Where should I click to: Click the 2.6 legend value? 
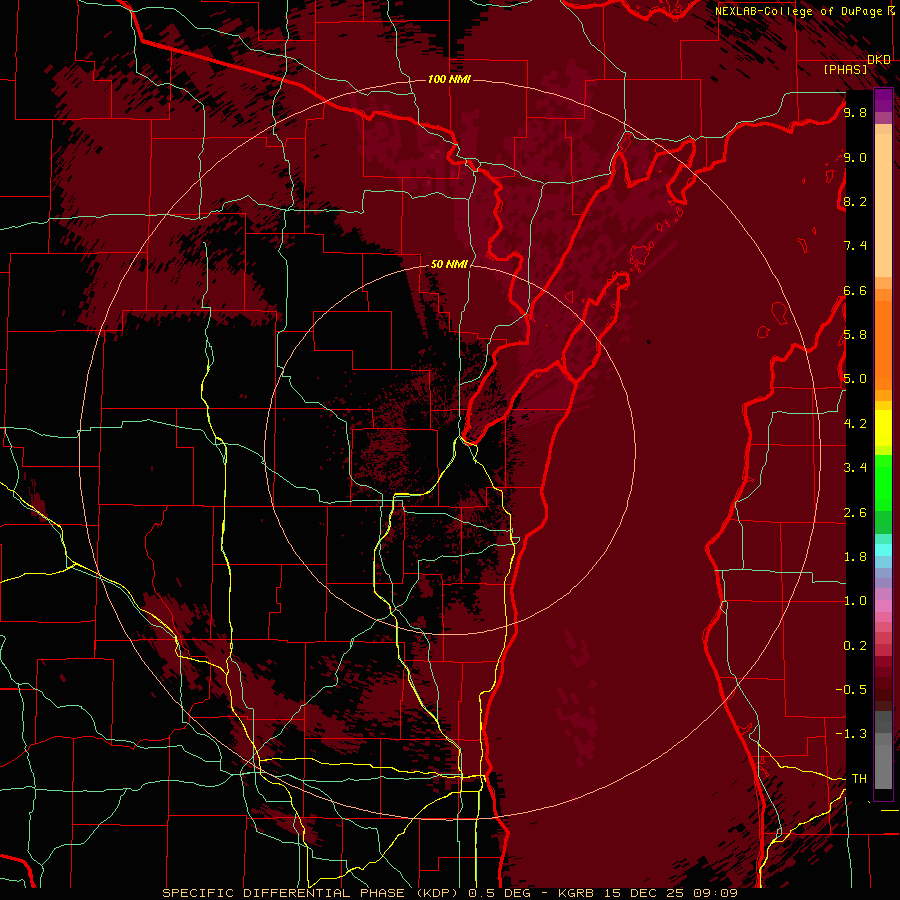[855, 513]
